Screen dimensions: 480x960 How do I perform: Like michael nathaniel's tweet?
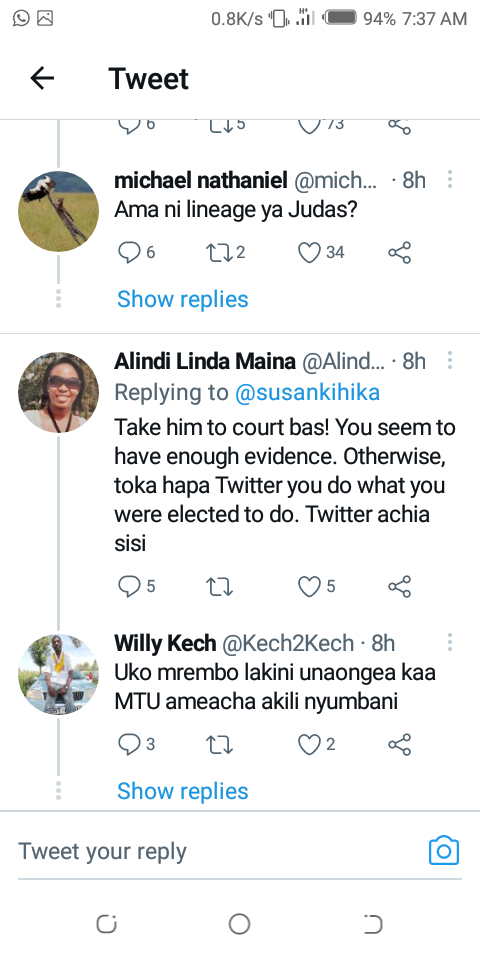coord(310,252)
